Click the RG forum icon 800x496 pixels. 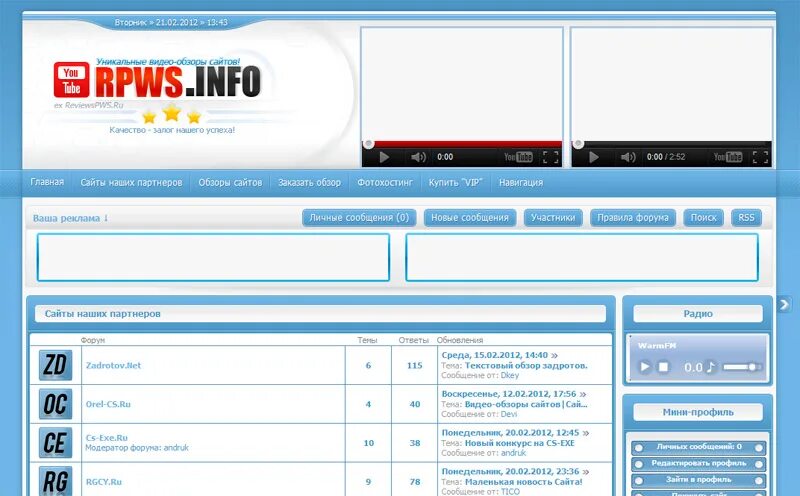coord(55,481)
